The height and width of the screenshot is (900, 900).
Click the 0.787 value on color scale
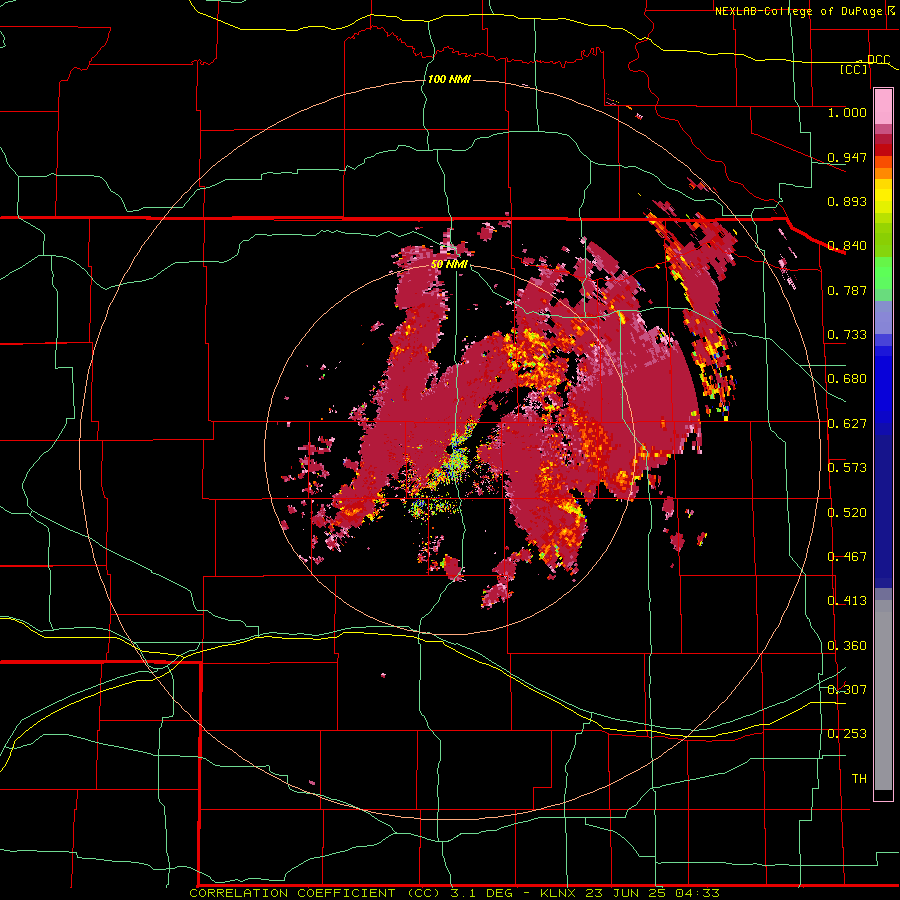point(847,290)
